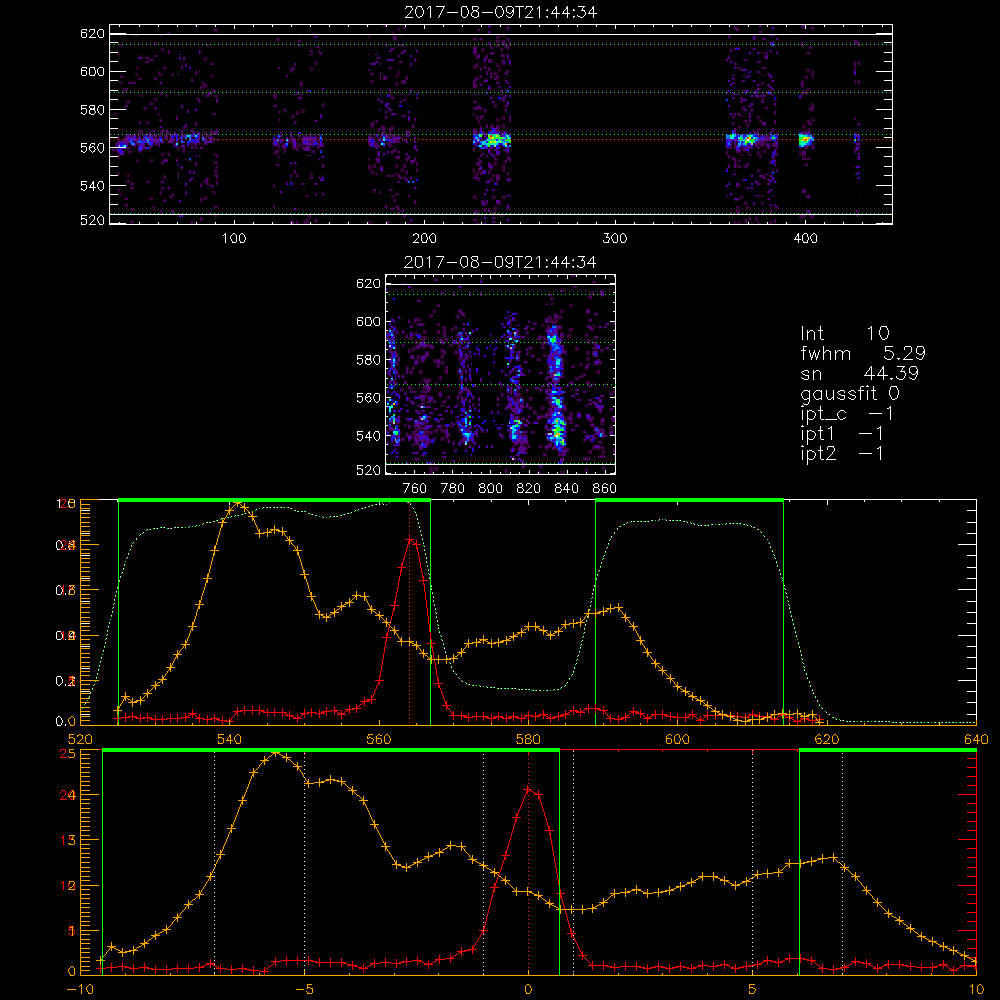This screenshot has width=1000, height=1000.
Task: Click y-axis label 600 of top spectrogram
Action: (92, 71)
